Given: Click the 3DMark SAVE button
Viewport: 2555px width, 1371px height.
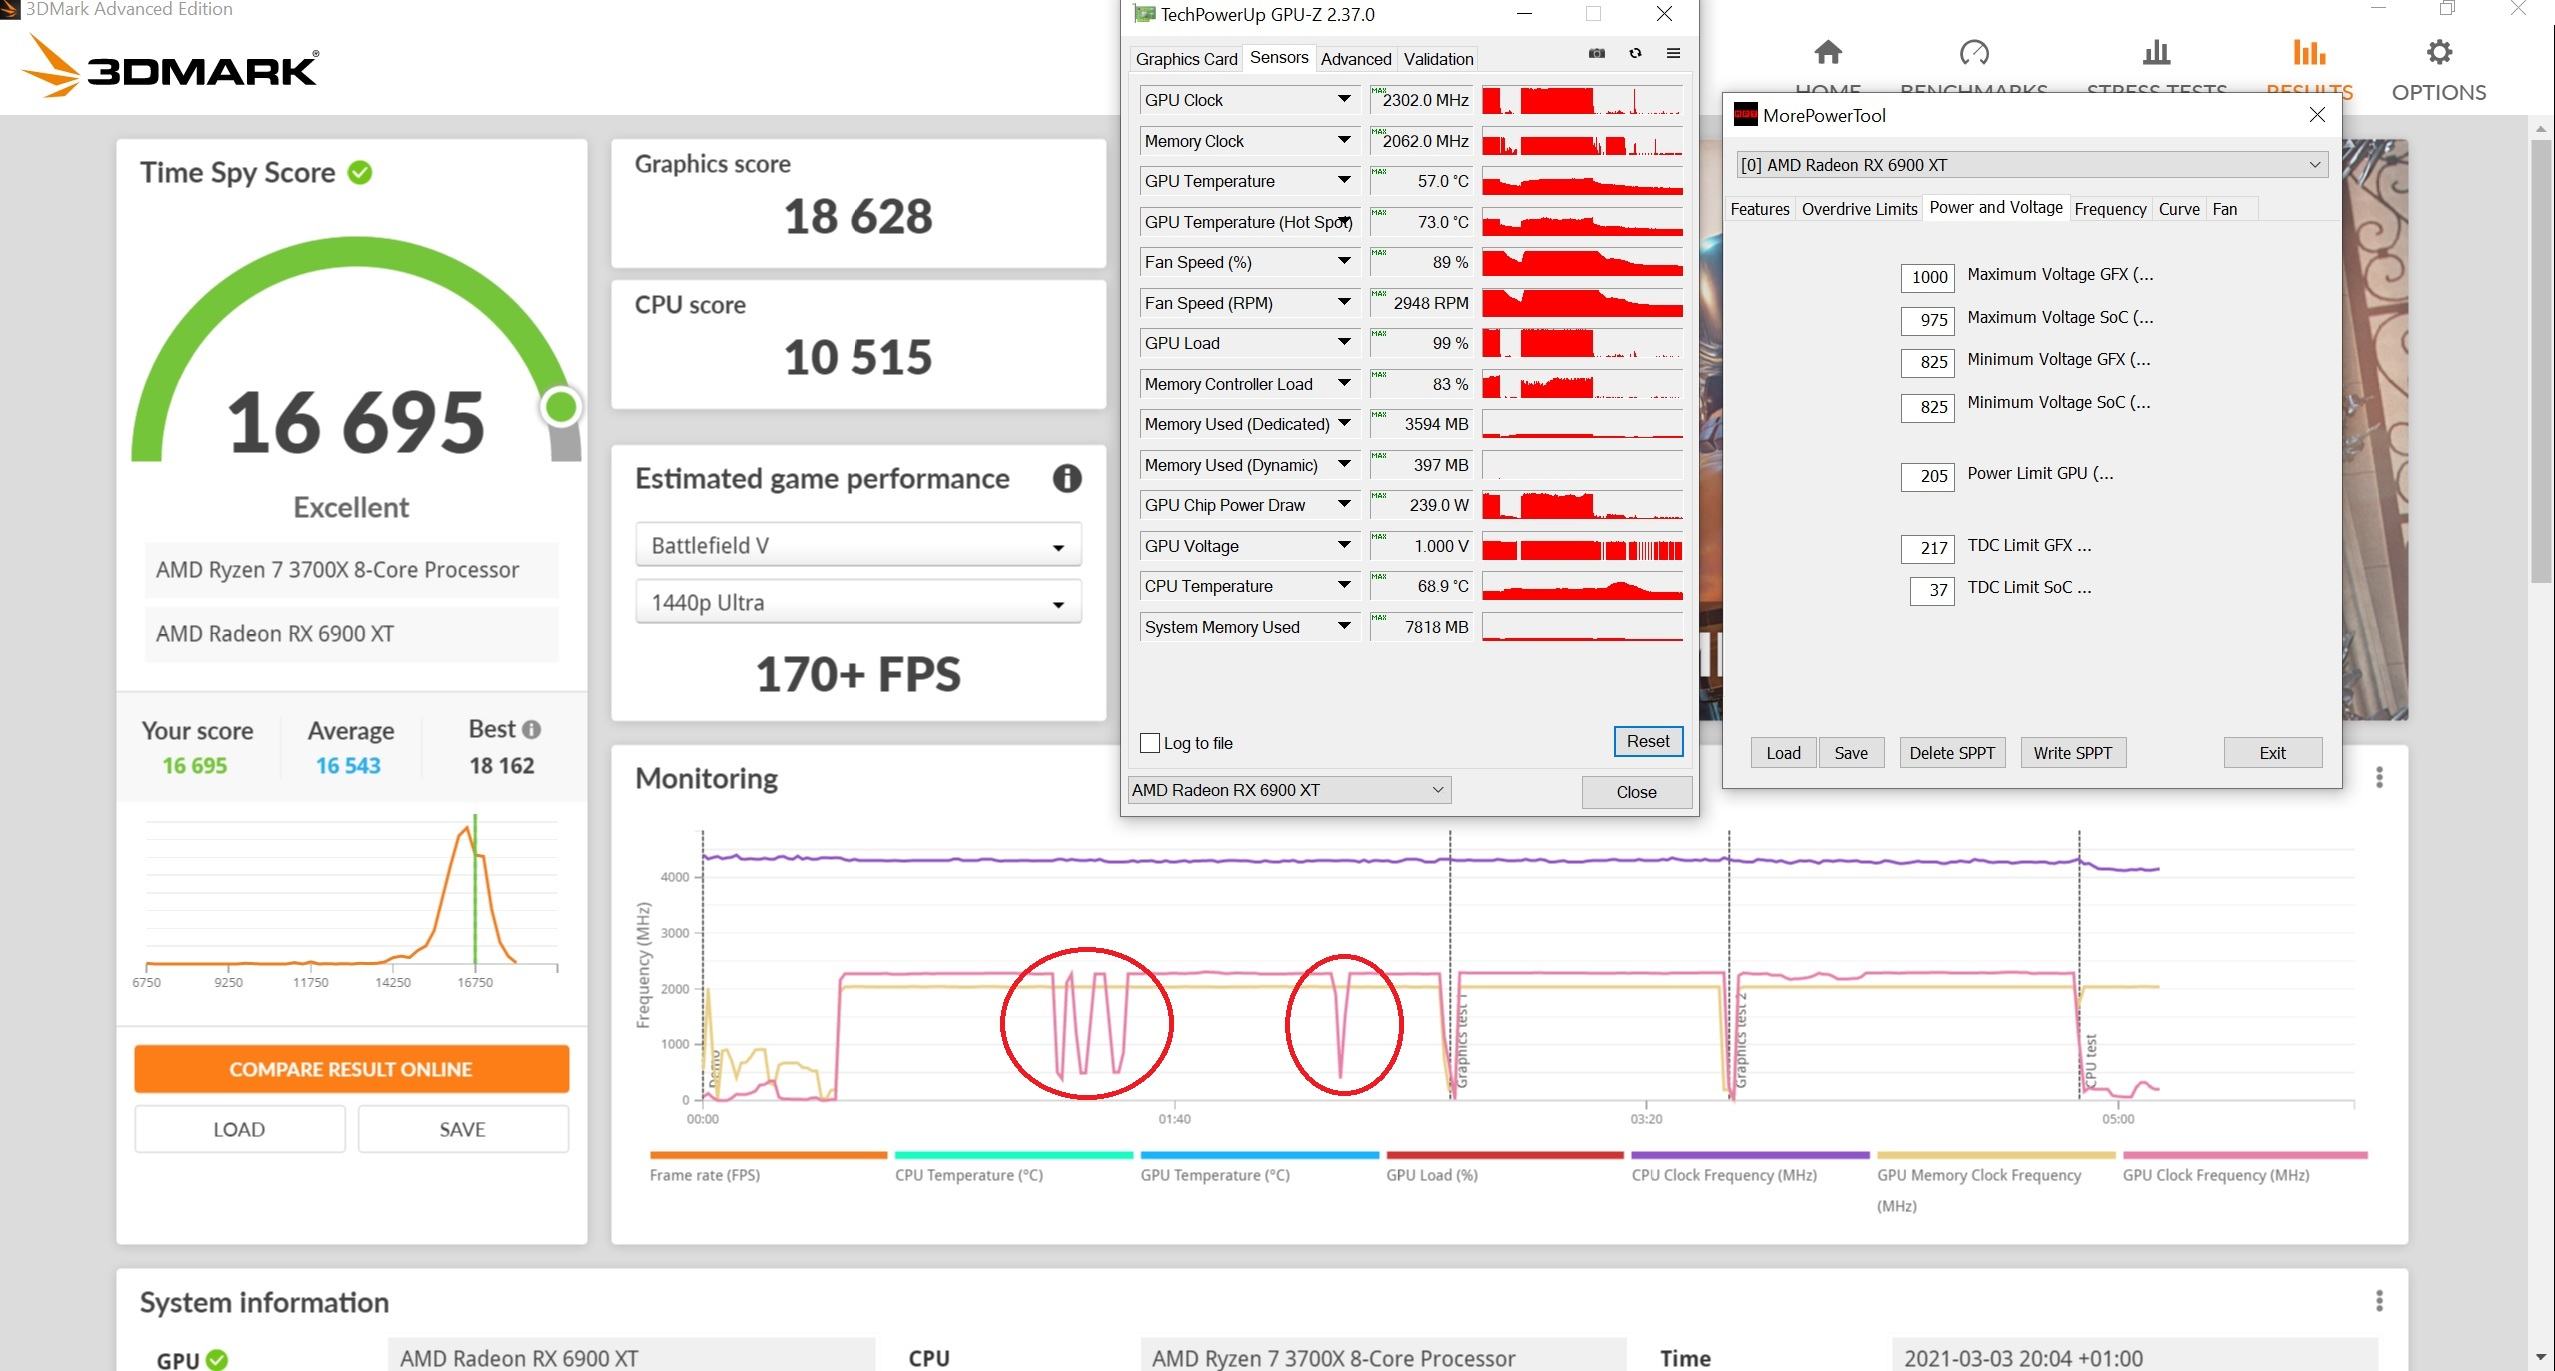Looking at the screenshot, I should [x=462, y=1129].
